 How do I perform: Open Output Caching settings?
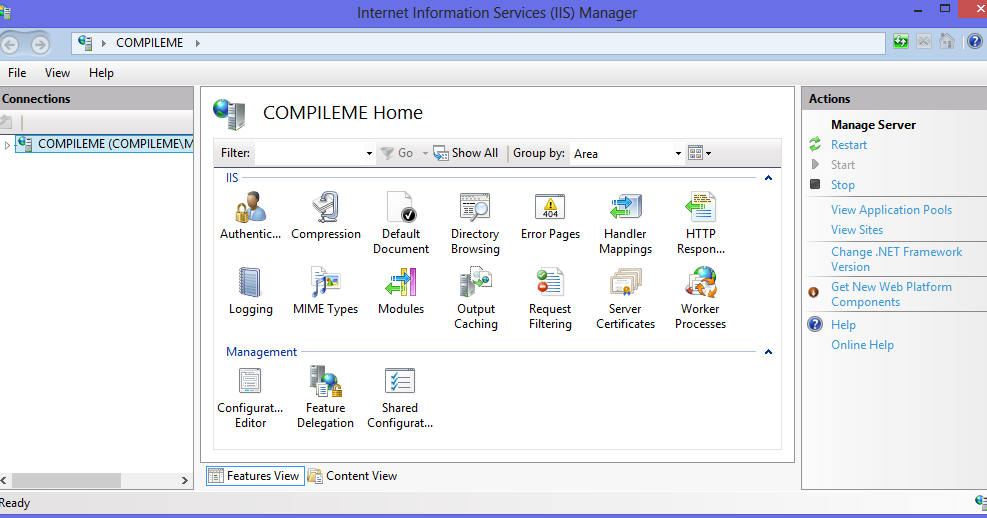click(476, 299)
